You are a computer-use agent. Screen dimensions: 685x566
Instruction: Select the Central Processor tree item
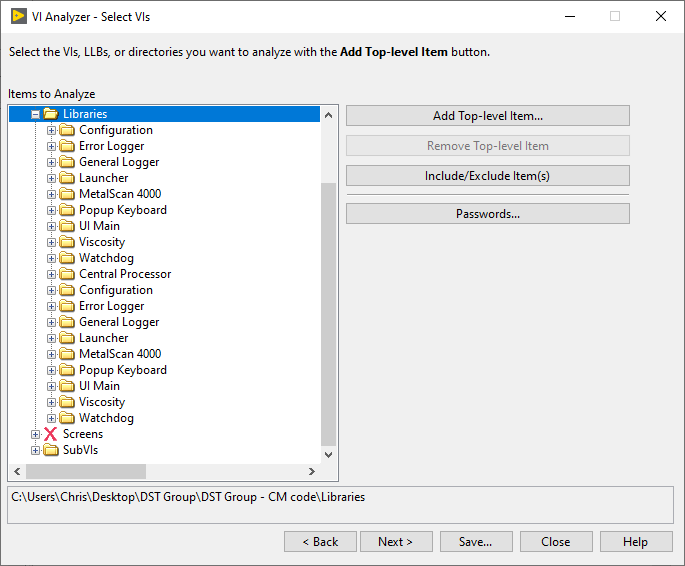[x=125, y=274]
